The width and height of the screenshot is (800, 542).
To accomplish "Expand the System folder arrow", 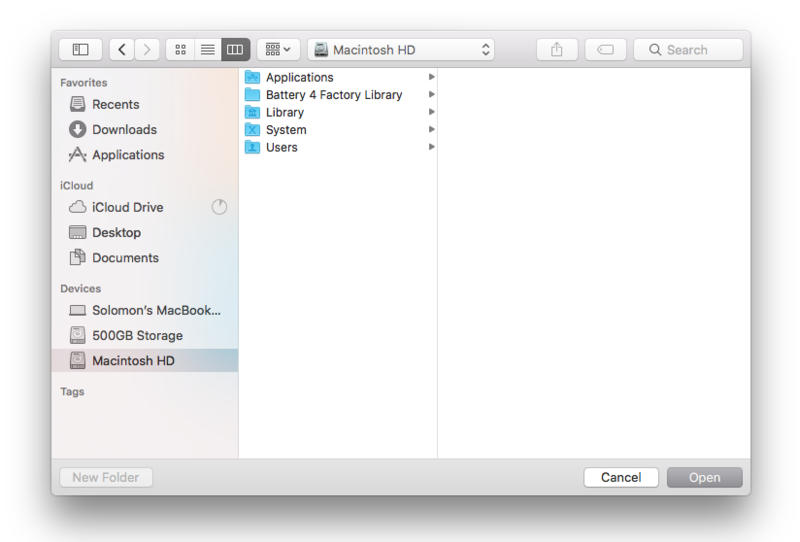I will (x=432, y=129).
